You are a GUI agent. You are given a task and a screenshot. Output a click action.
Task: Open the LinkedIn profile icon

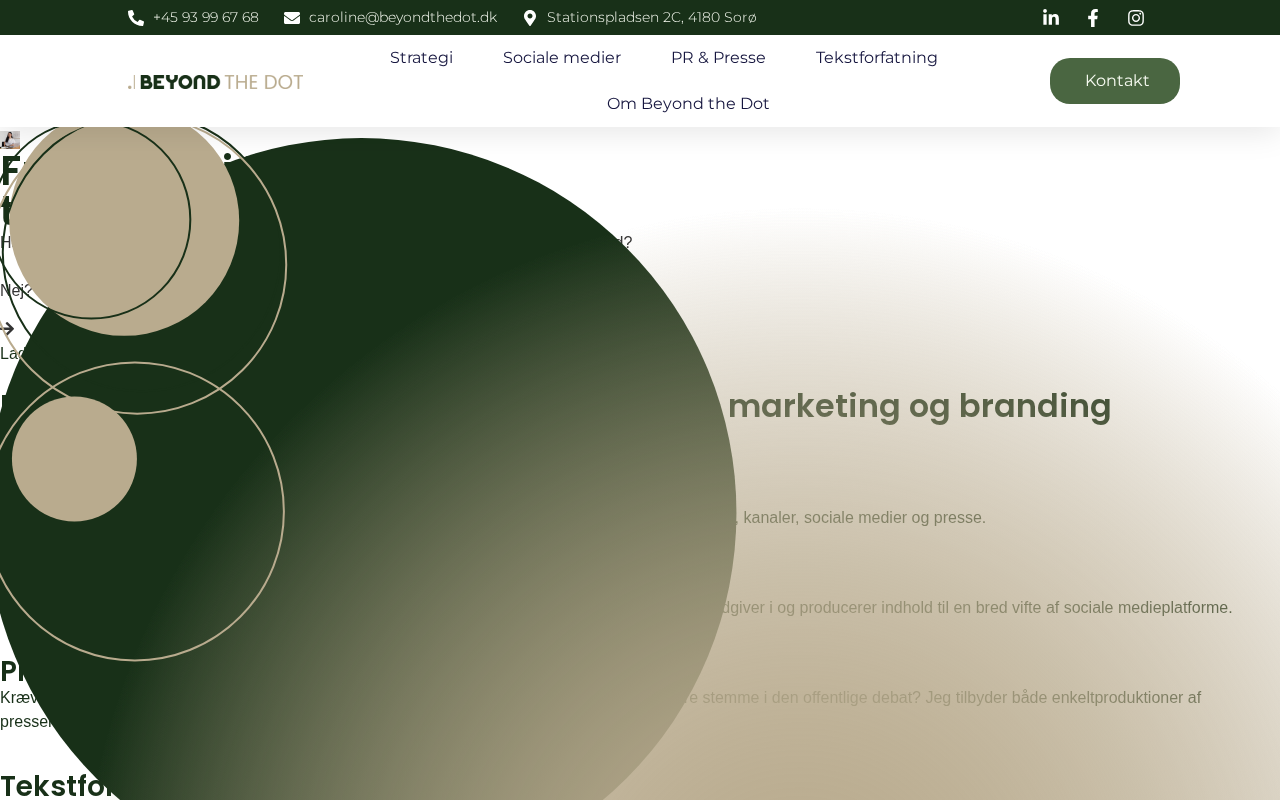pyautogui.click(x=1051, y=17)
